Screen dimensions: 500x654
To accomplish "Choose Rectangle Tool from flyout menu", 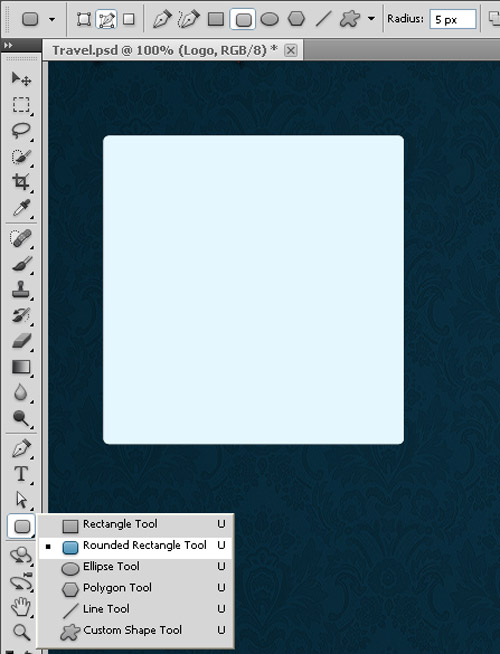I will click(136, 524).
